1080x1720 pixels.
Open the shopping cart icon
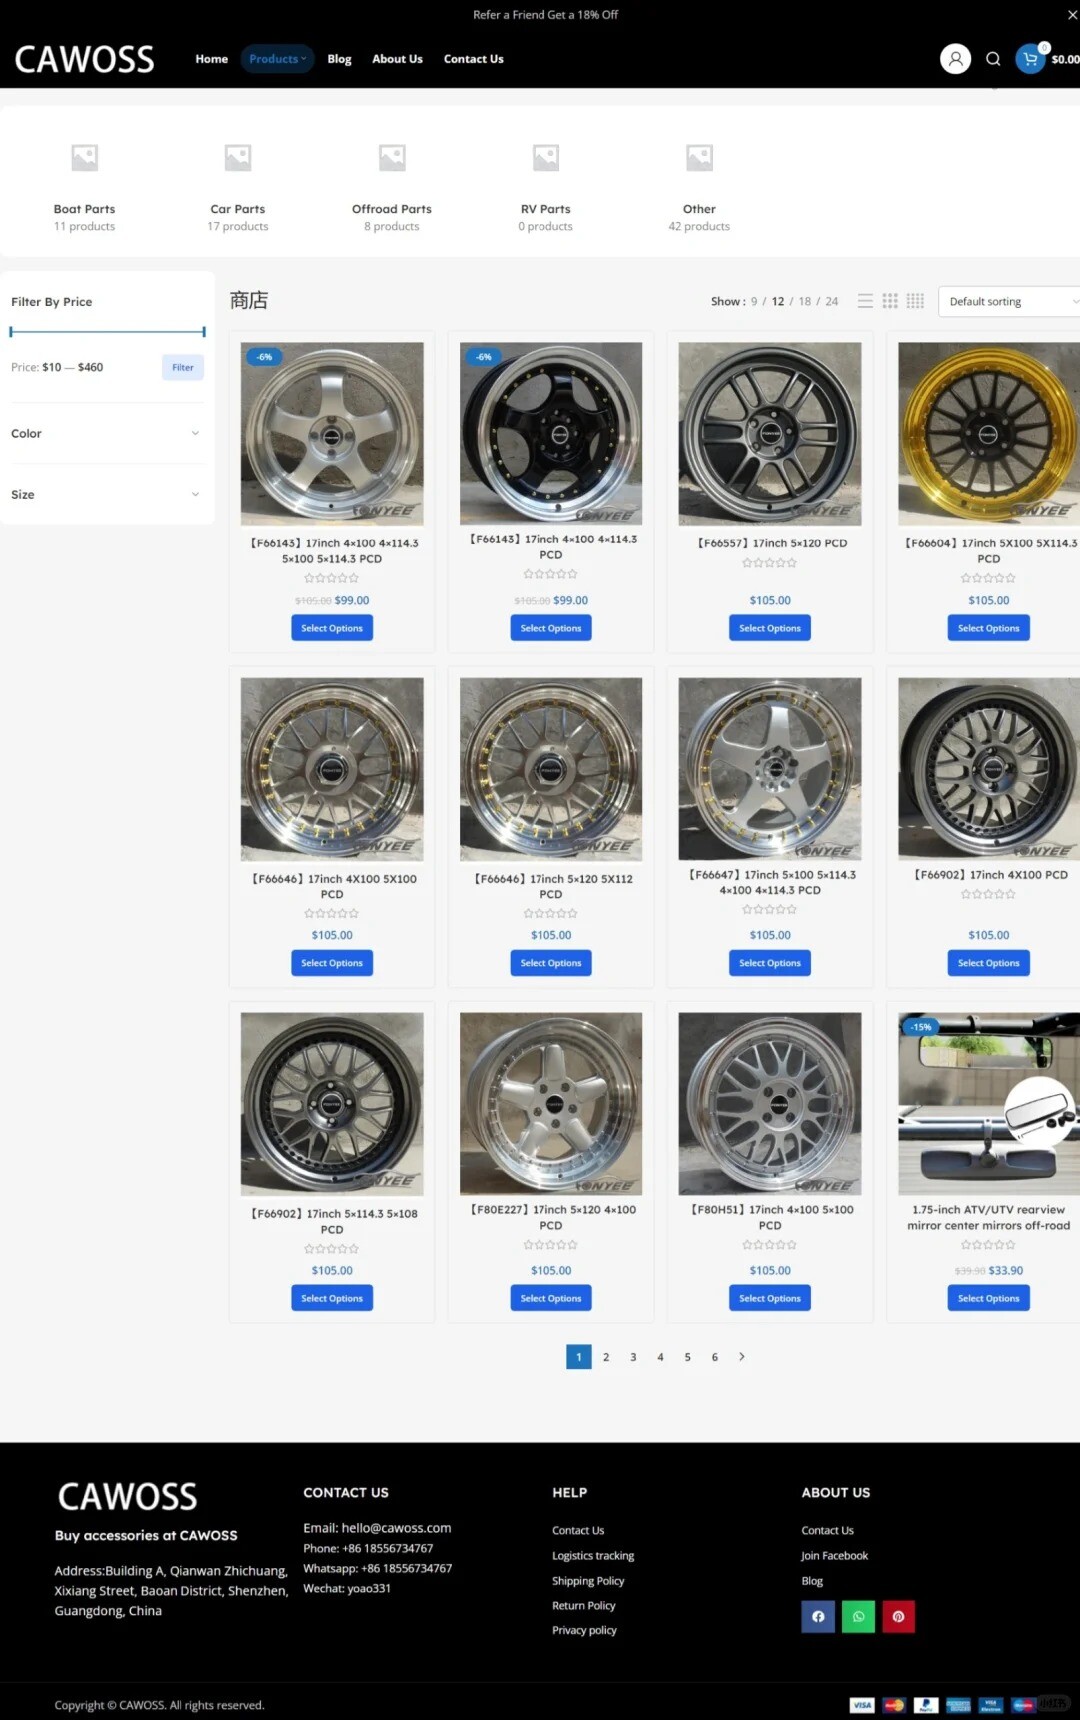point(1030,59)
